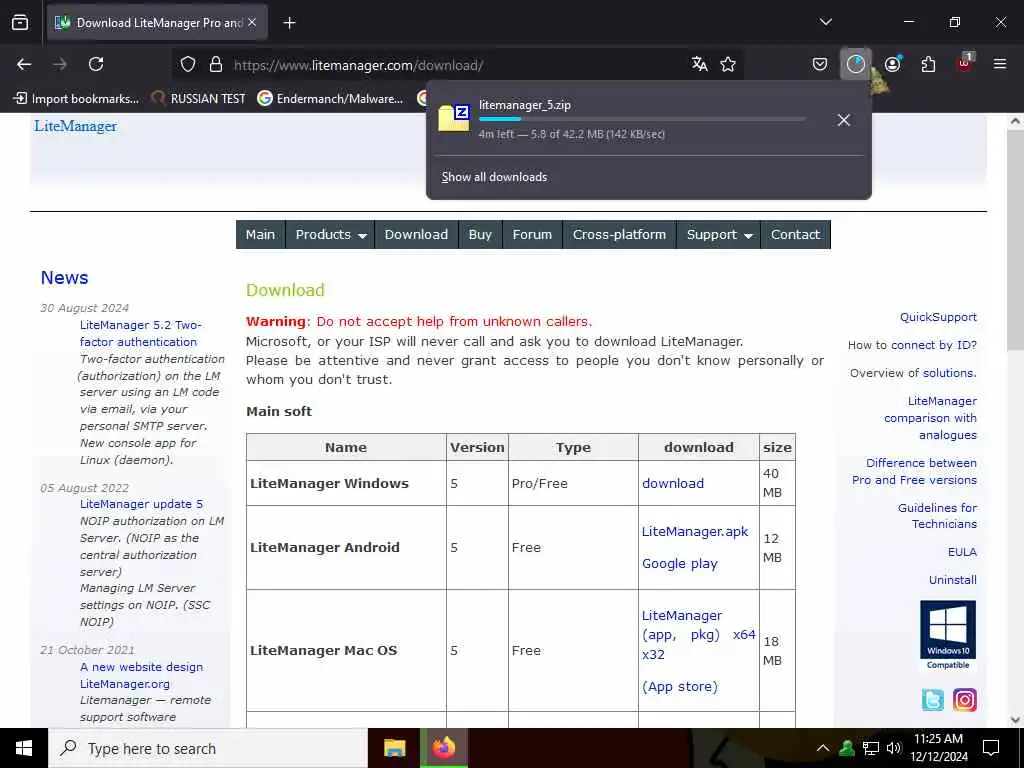Close the Download LiteManager tab
The image size is (1024, 768).
(252, 23)
